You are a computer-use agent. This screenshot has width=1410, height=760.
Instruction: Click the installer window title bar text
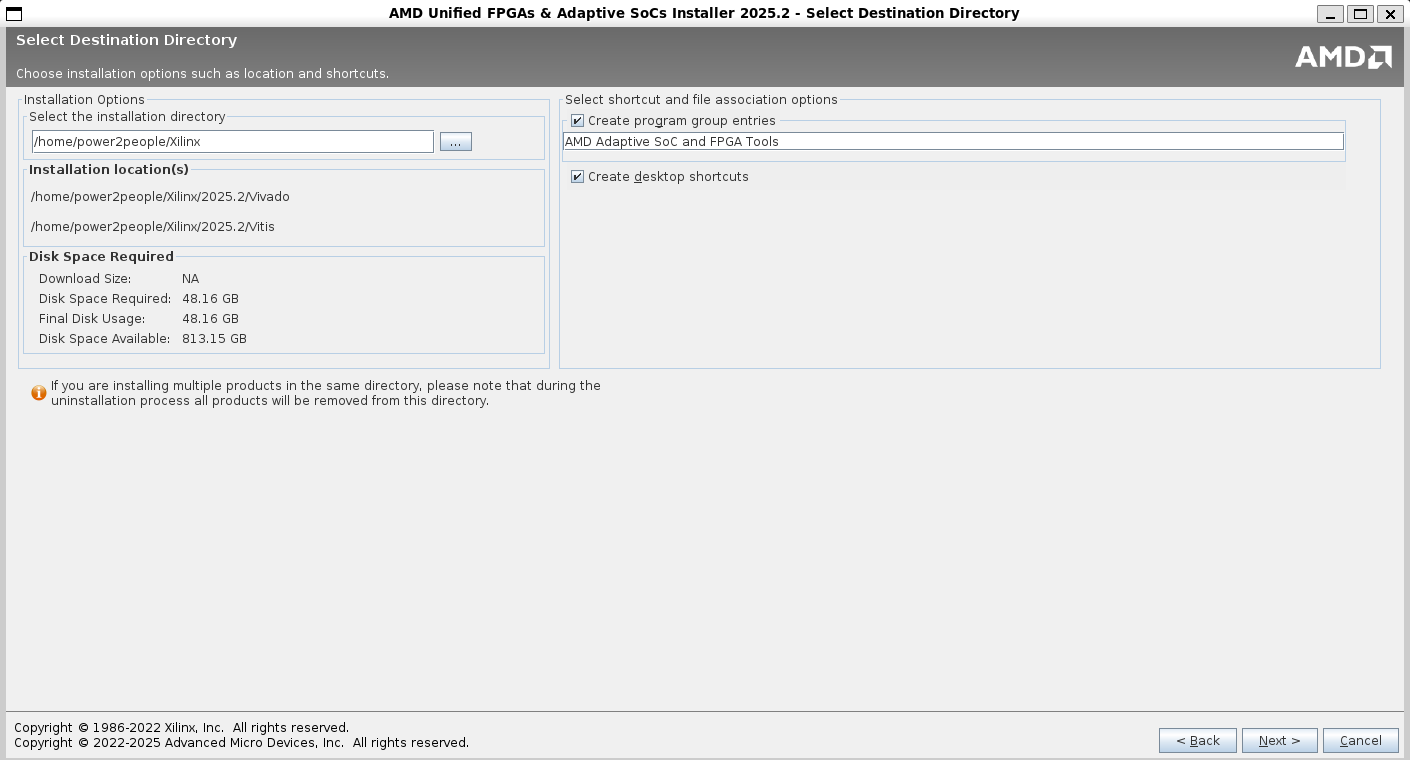[x=704, y=13]
